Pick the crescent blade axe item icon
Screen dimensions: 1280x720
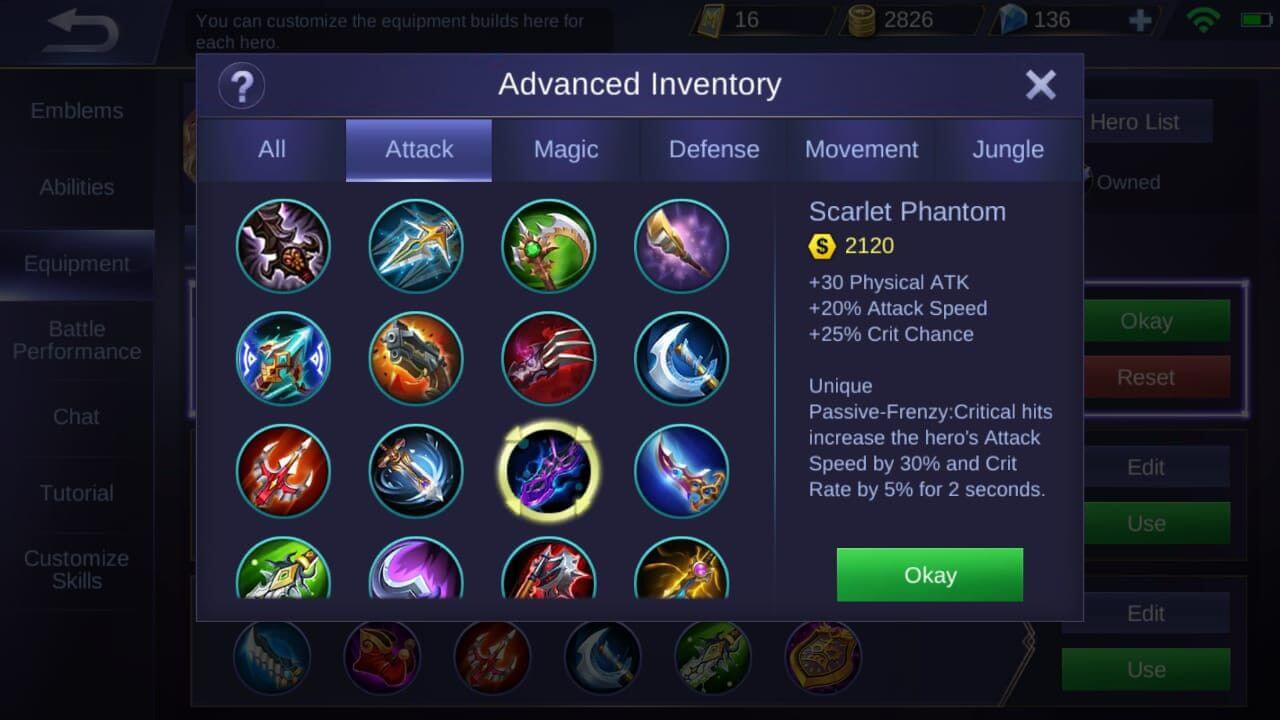pyautogui.click(x=682, y=358)
